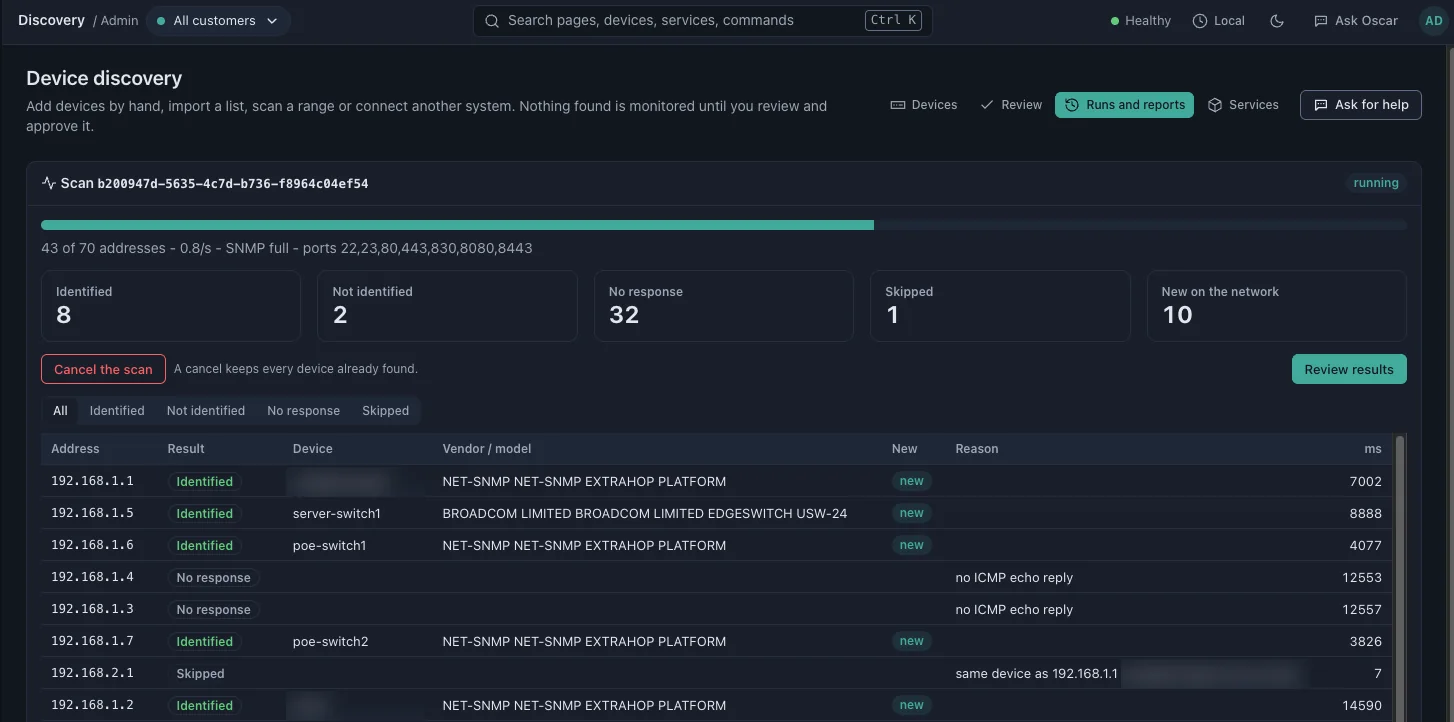This screenshot has width=1454, height=722.
Task: Click the scan ID b200947d text
Action: pyautogui.click(x=233, y=183)
